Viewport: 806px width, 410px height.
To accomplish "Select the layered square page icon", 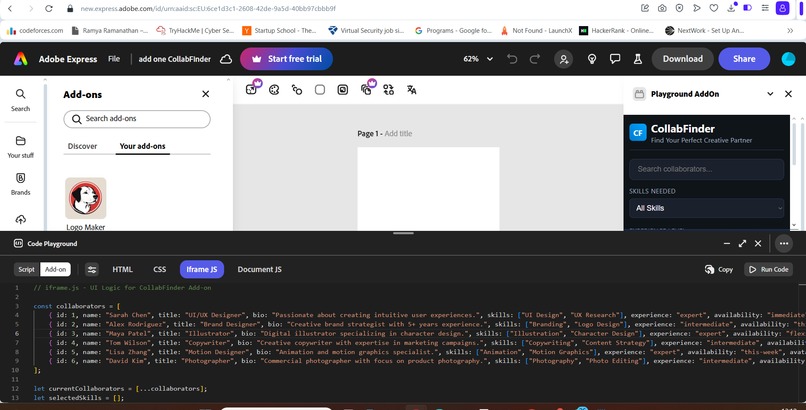I will click(343, 90).
